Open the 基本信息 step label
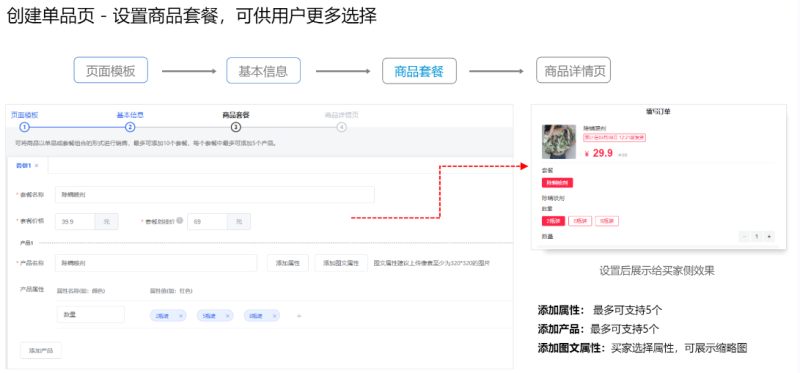Screen dimensions: 800x373 point(130,115)
